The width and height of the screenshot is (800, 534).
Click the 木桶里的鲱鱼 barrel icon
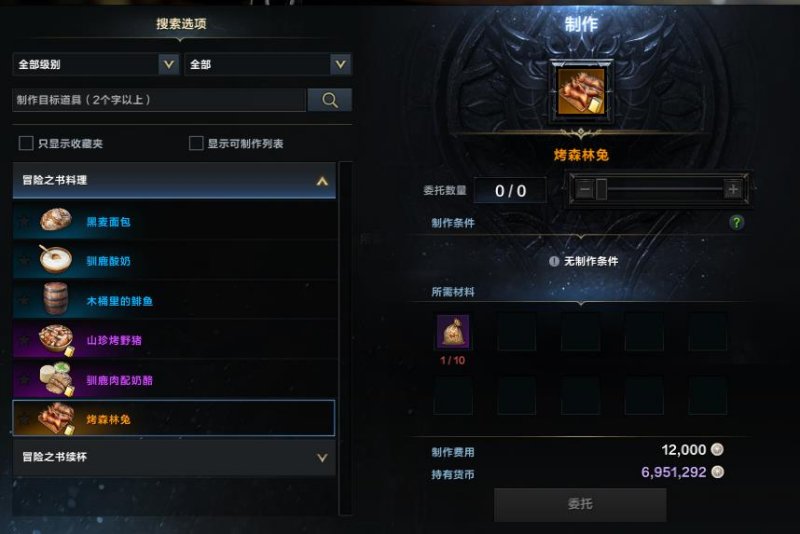coord(56,298)
